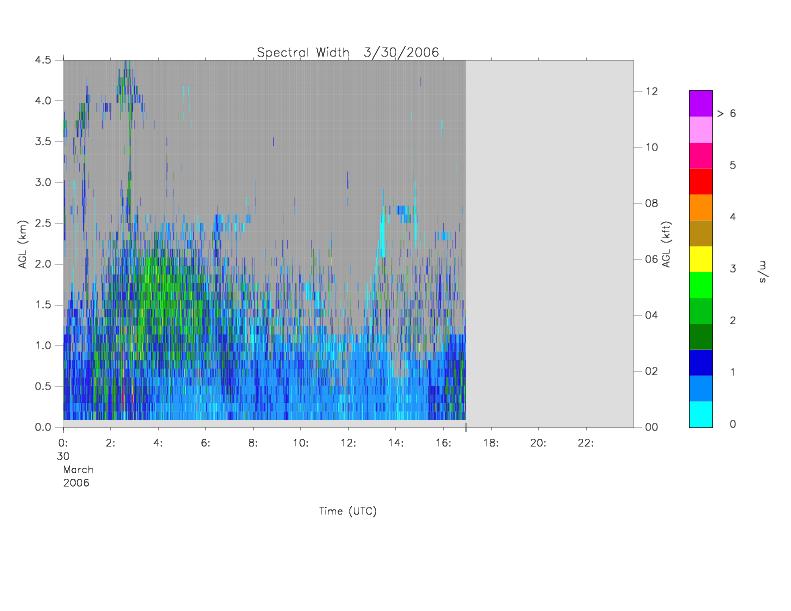The width and height of the screenshot is (791, 611).
Task: Click the 'Spectral Width 3/30/2006' chart title
Action: click(x=348, y=52)
